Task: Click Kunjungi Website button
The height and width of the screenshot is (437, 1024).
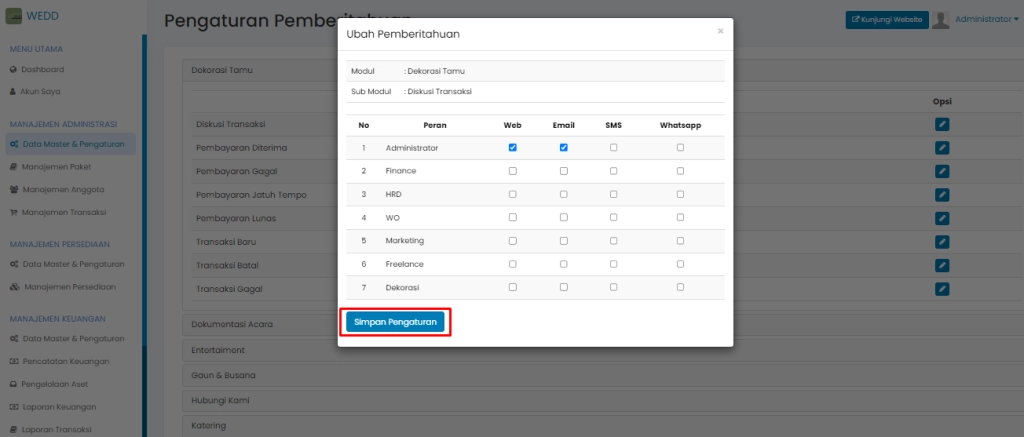Action: 887,19
